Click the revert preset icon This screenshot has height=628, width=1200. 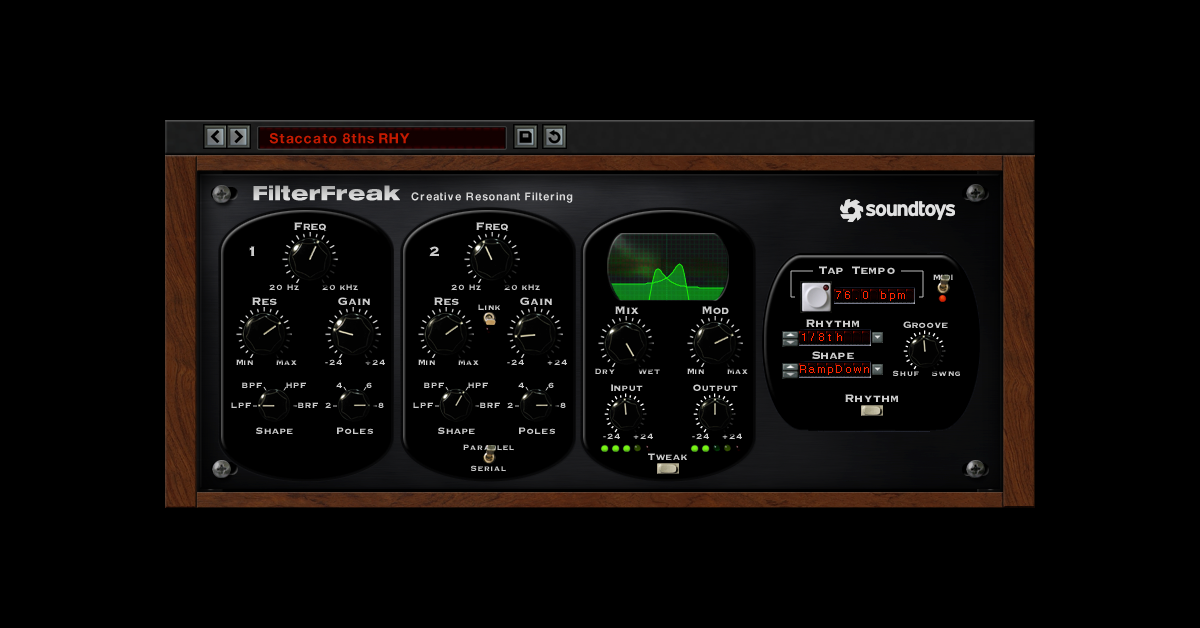click(x=553, y=136)
